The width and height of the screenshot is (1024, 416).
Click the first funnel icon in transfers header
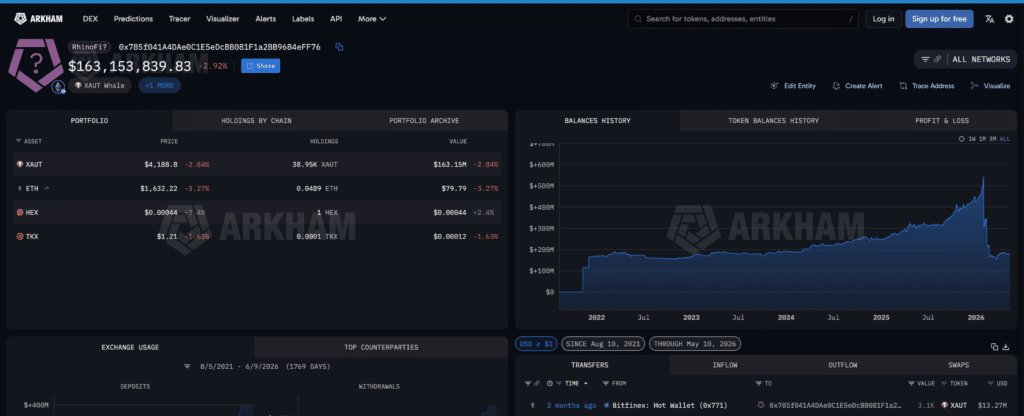tap(528, 383)
